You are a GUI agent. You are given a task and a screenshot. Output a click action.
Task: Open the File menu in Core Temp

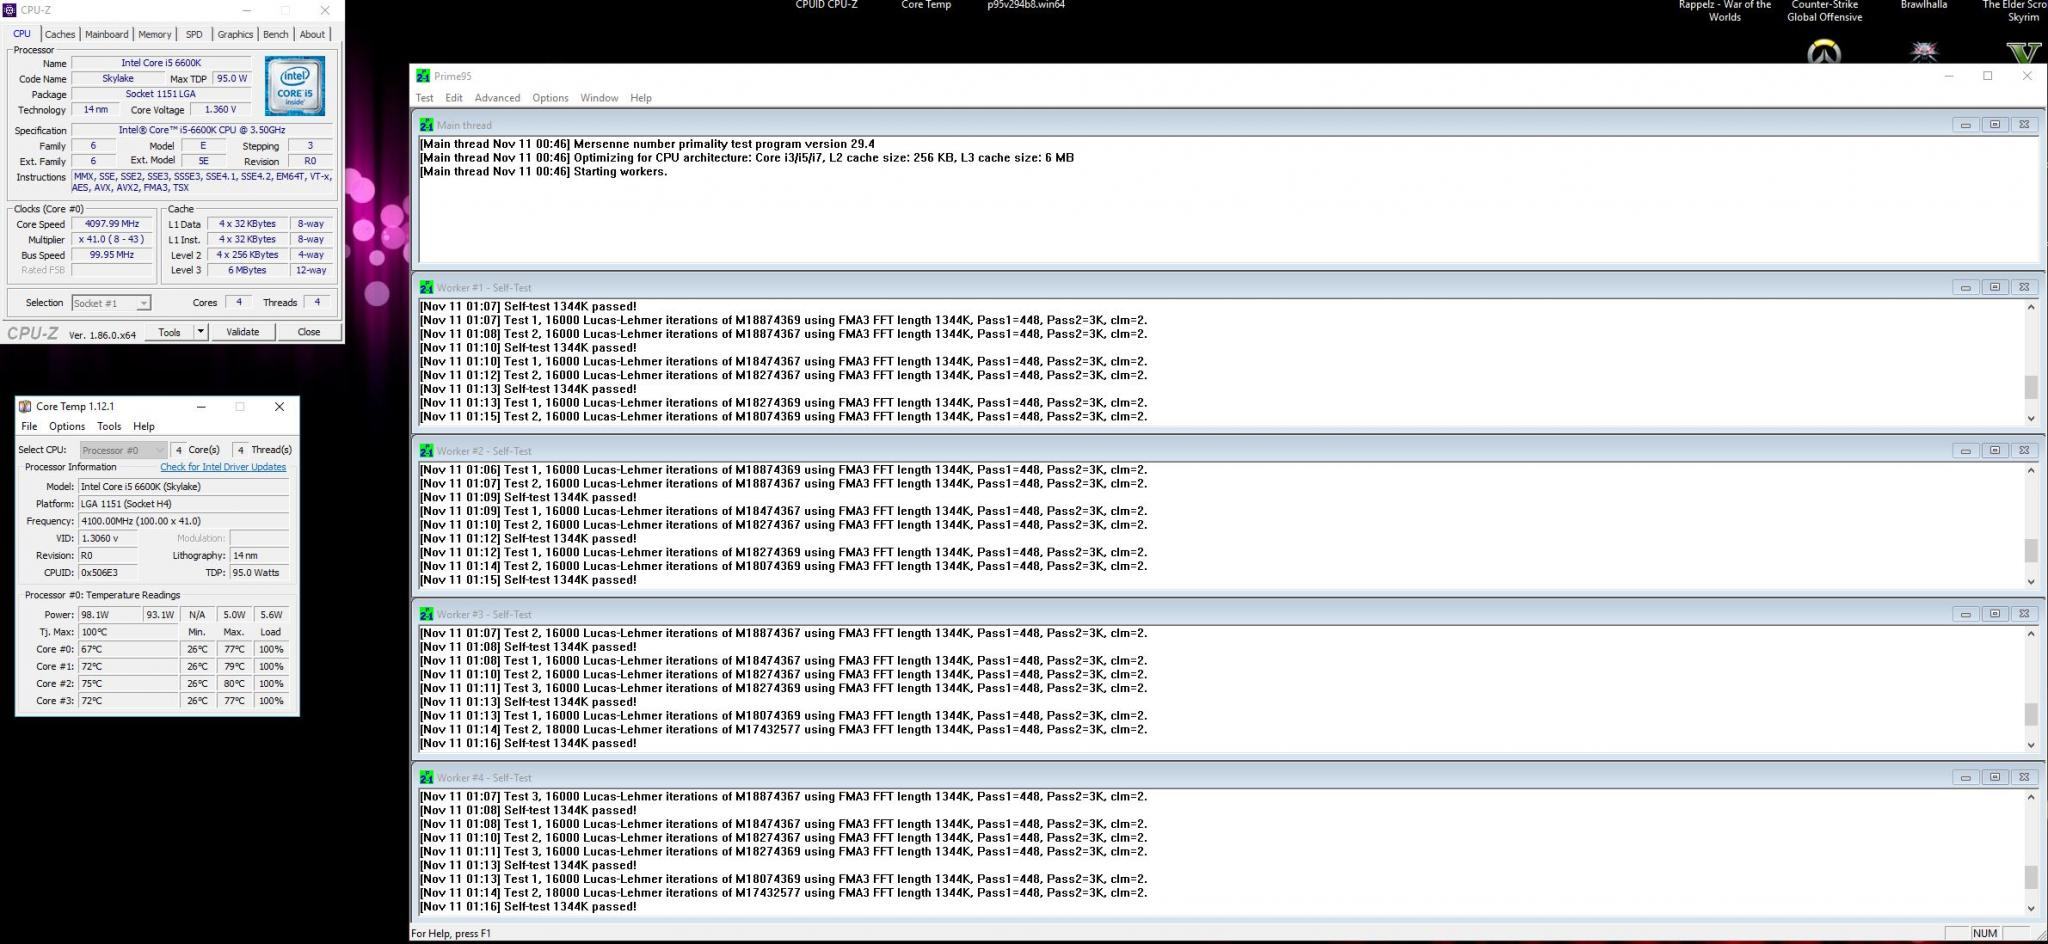click(29, 426)
